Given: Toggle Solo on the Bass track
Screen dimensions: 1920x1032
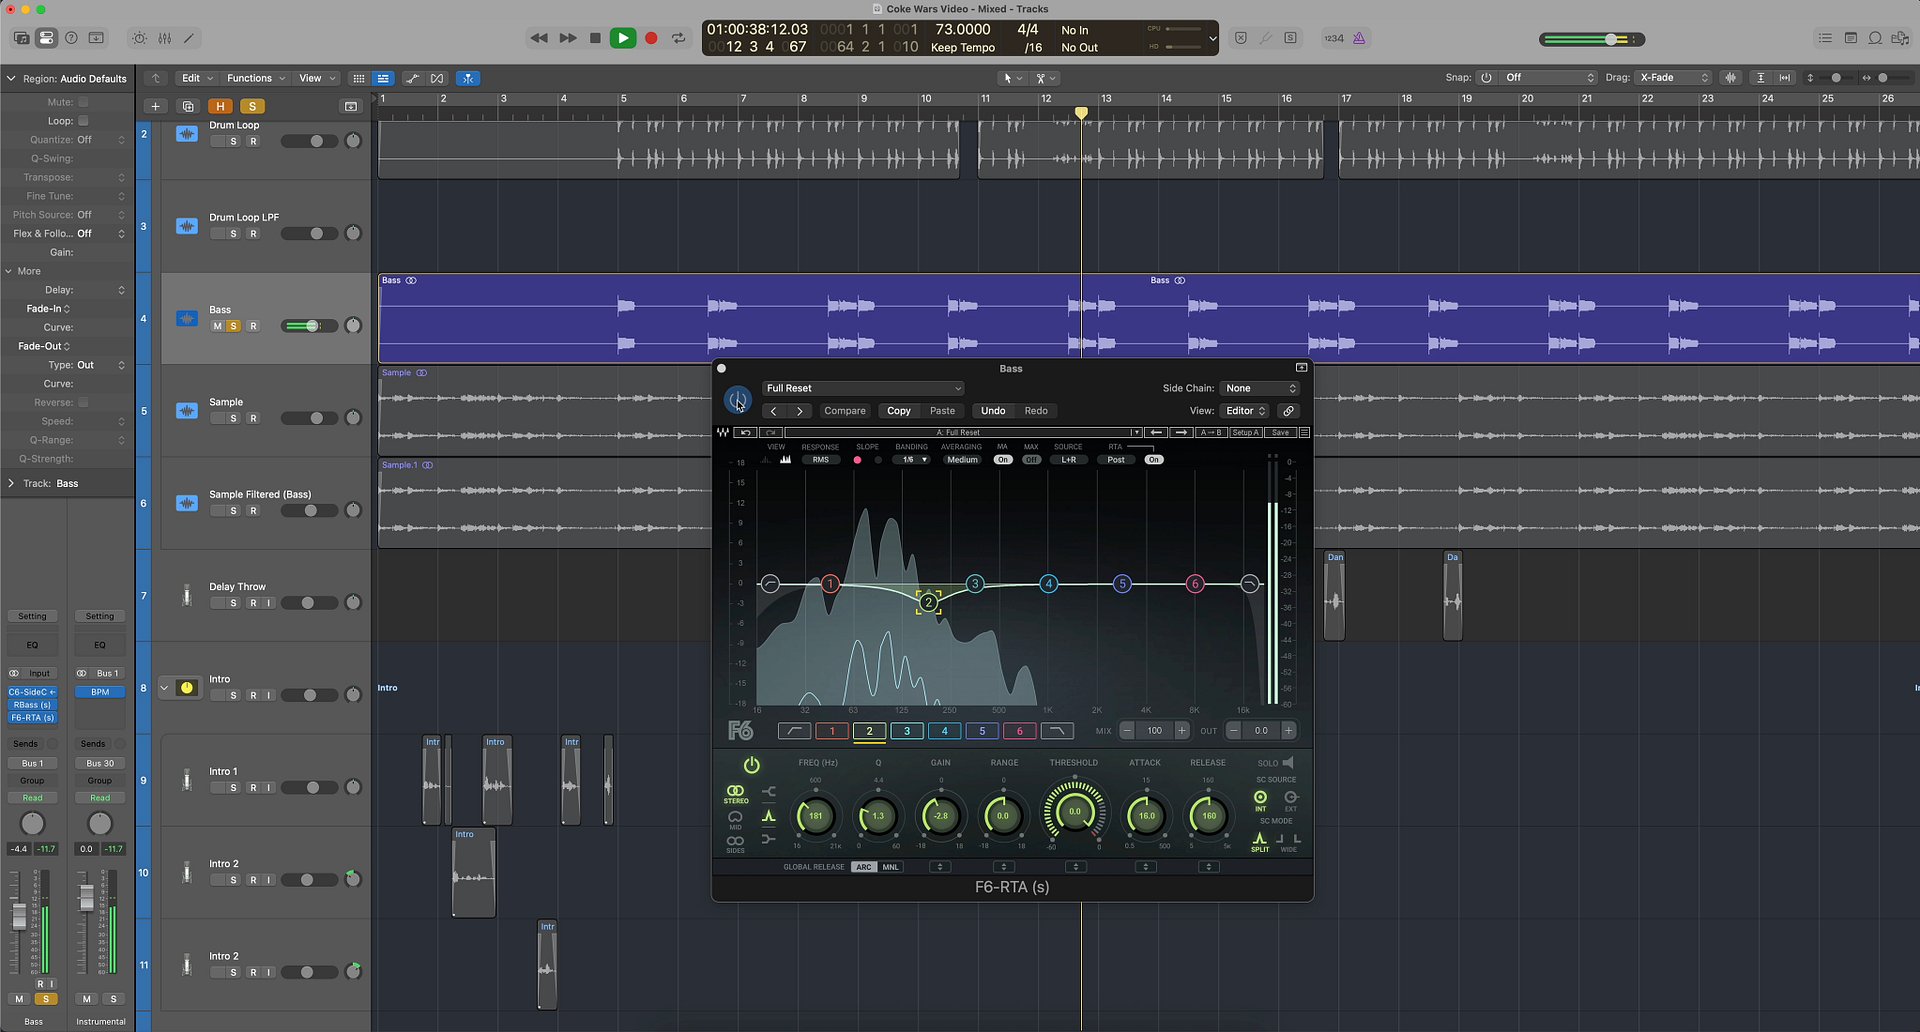Looking at the screenshot, I should tap(234, 326).
